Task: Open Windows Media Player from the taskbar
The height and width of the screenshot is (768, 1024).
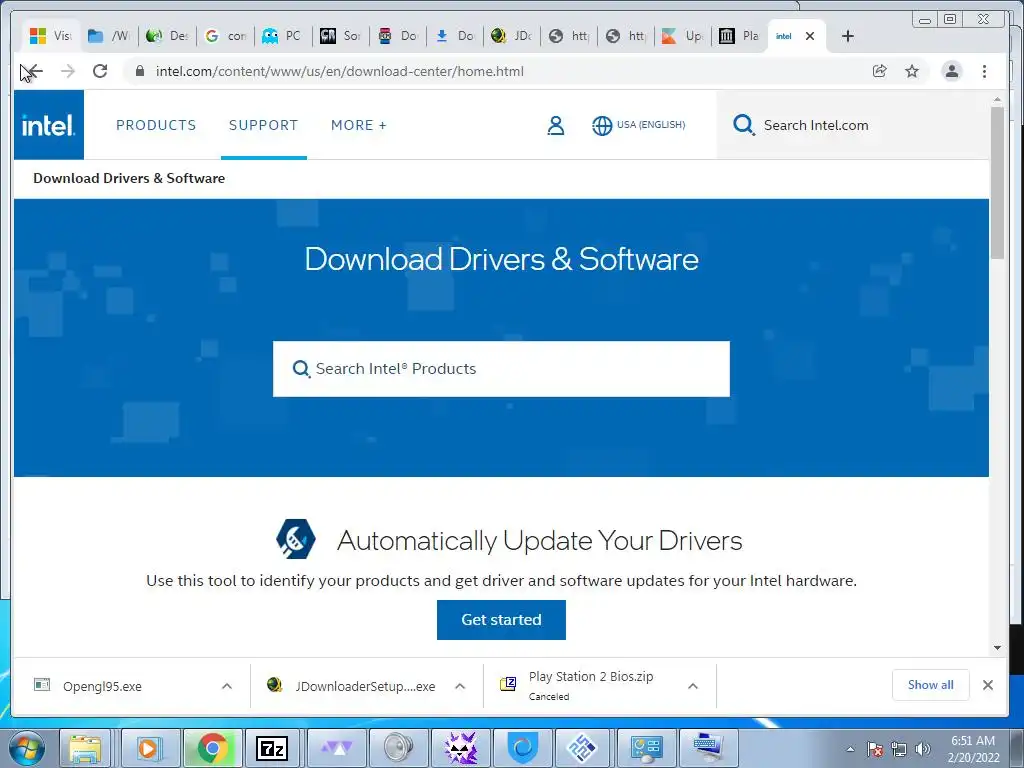Action: pos(150,748)
